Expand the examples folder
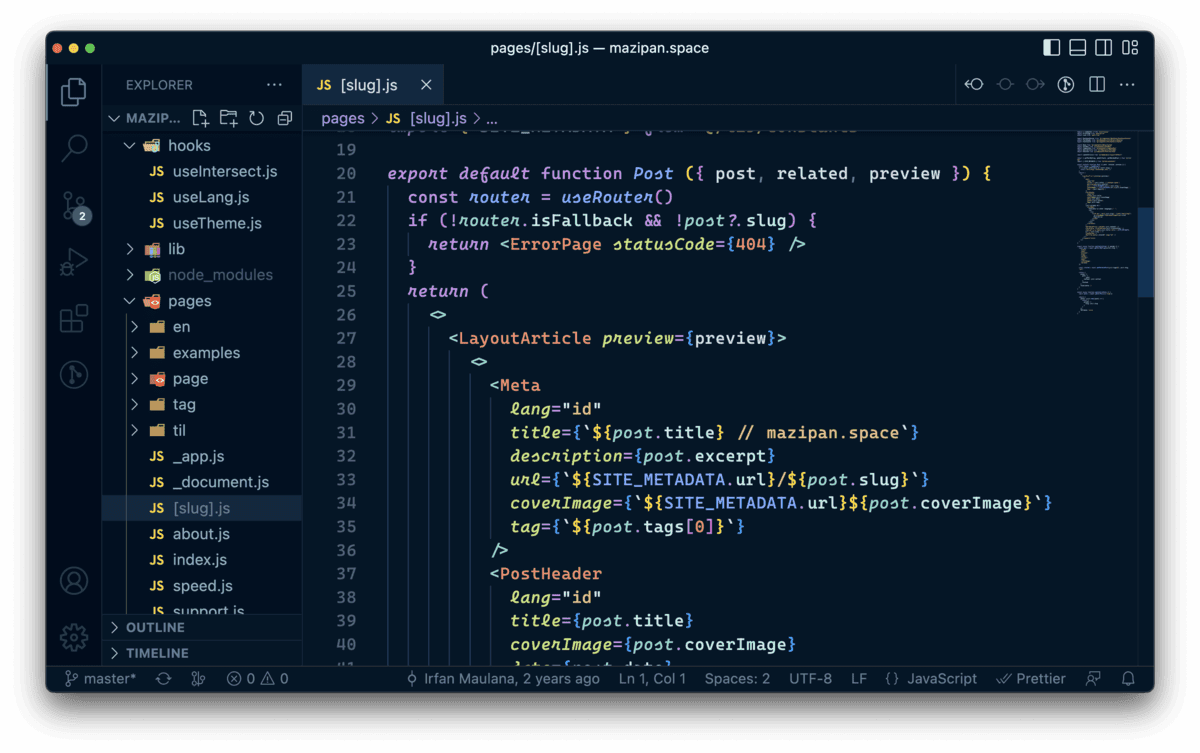 [x=202, y=353]
